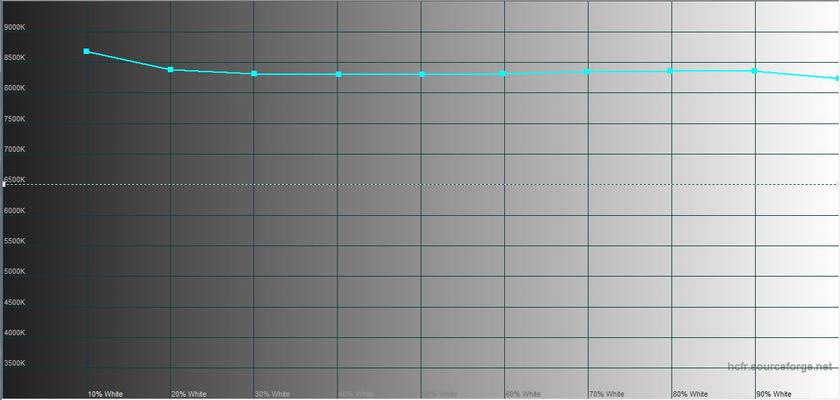Select the 80% White data point

click(670, 71)
